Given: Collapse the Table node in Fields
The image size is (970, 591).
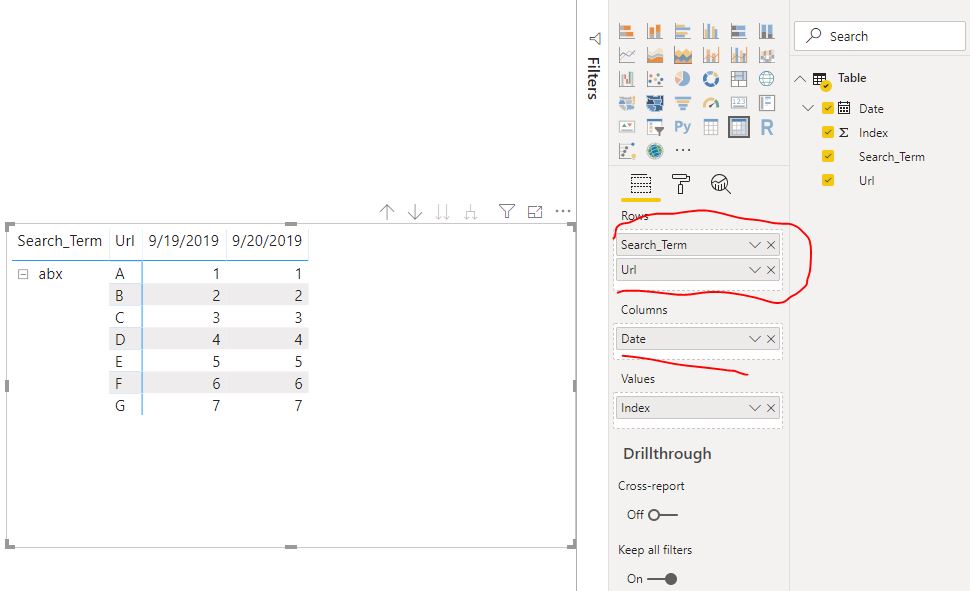Looking at the screenshot, I should pos(800,79).
